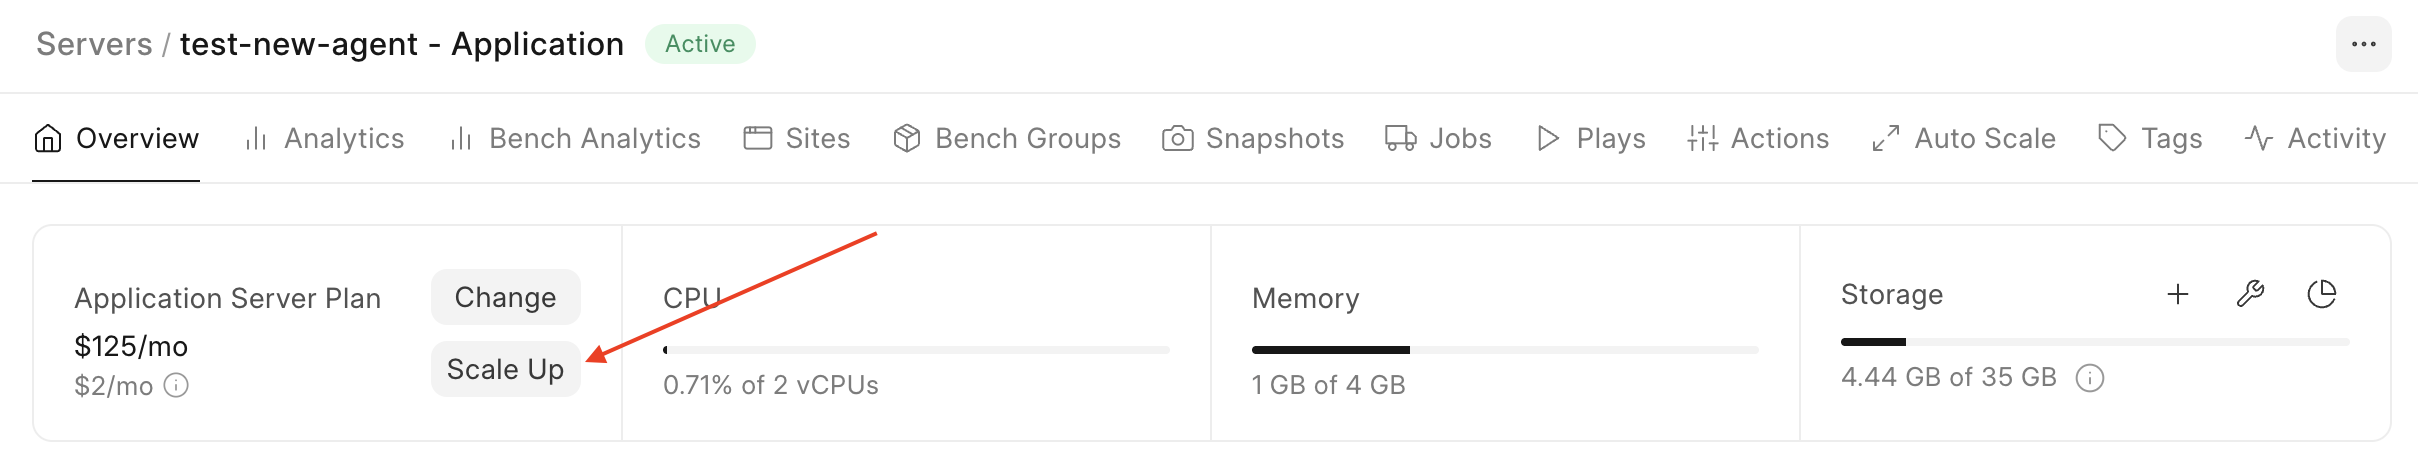Switch to the Jobs tab

(x=1438, y=138)
